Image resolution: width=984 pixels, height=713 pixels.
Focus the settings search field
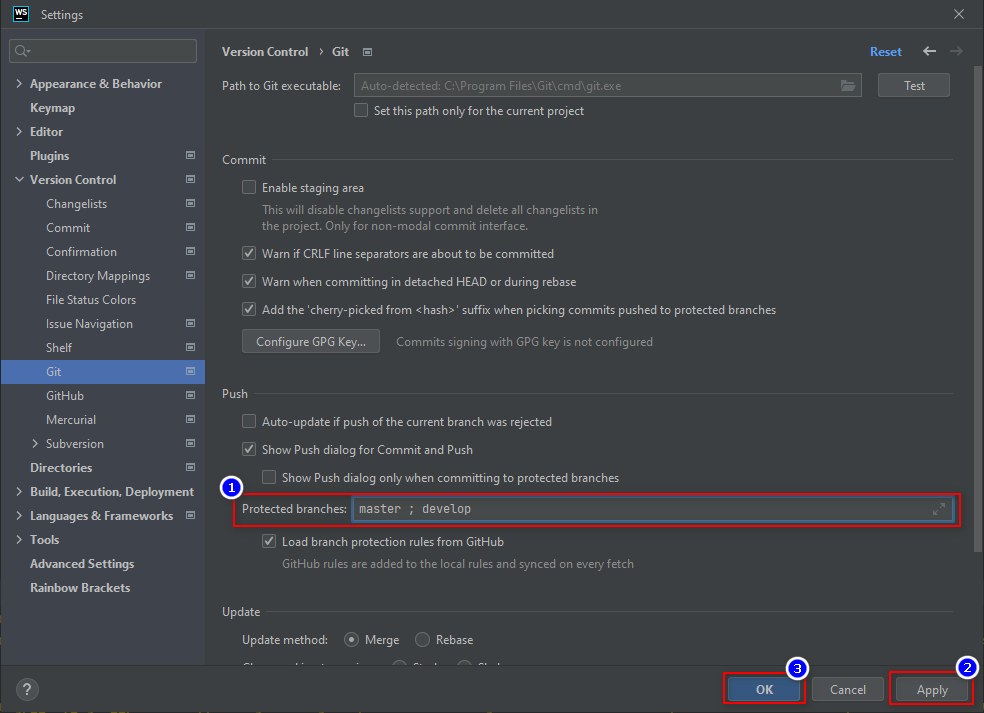[103, 51]
